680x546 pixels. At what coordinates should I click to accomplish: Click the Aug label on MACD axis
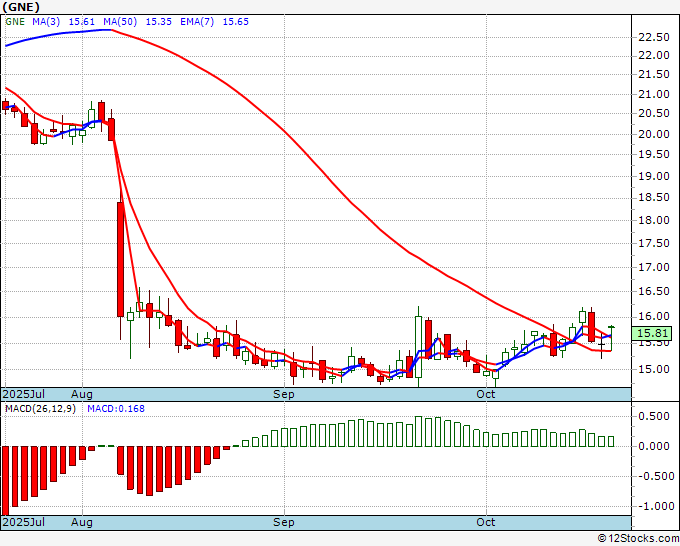pos(82,522)
